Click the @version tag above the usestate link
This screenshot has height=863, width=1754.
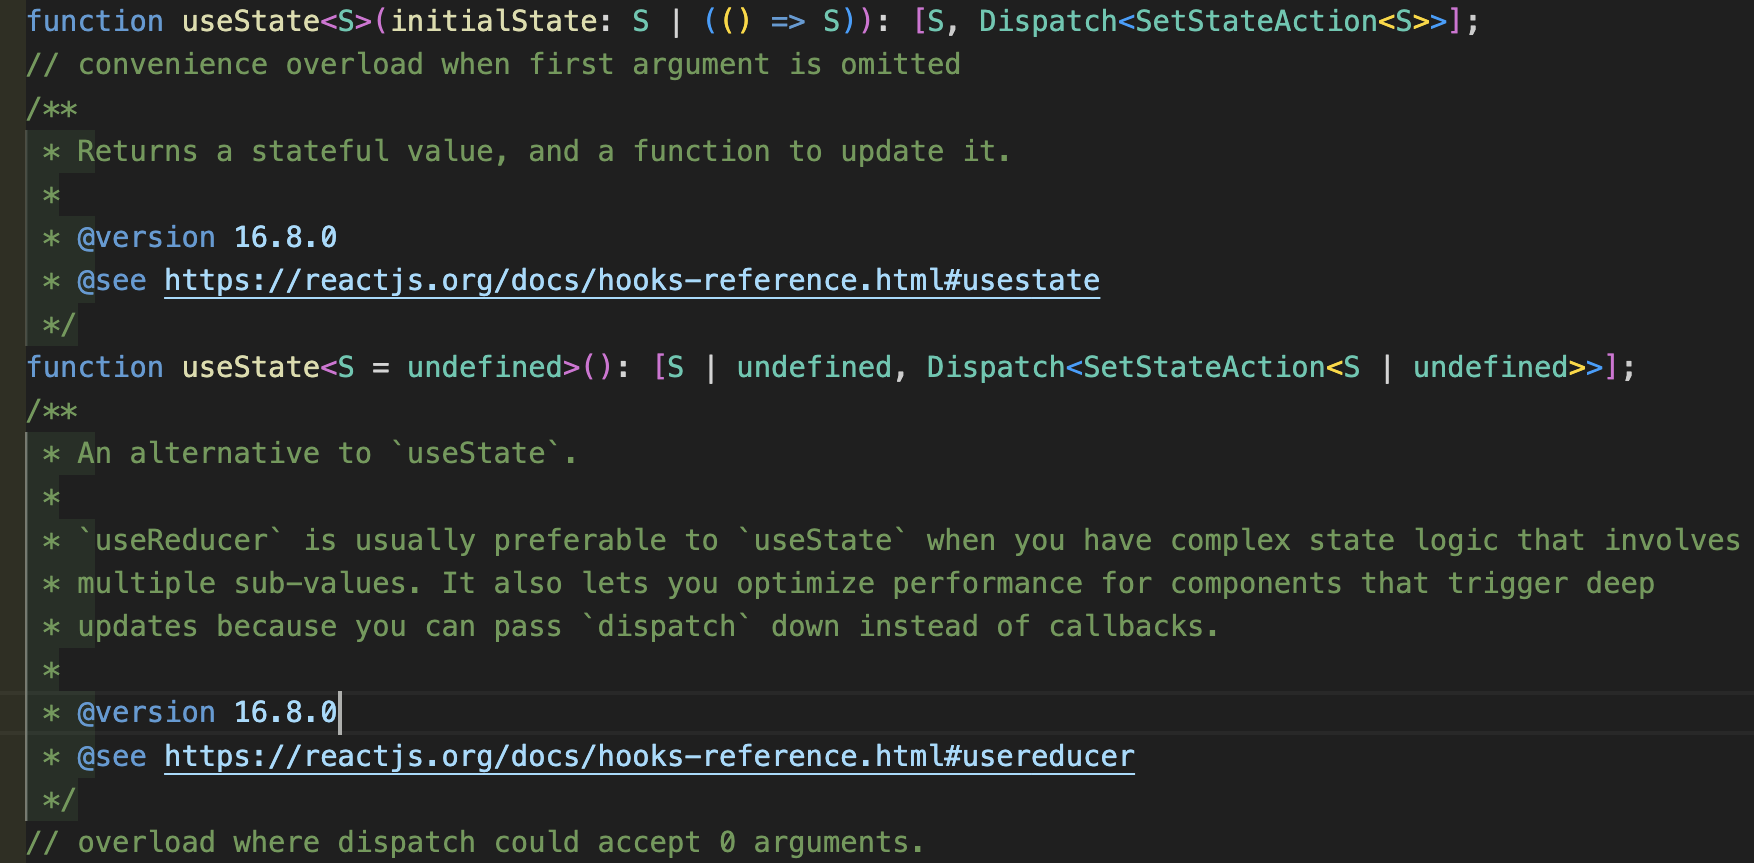point(146,238)
